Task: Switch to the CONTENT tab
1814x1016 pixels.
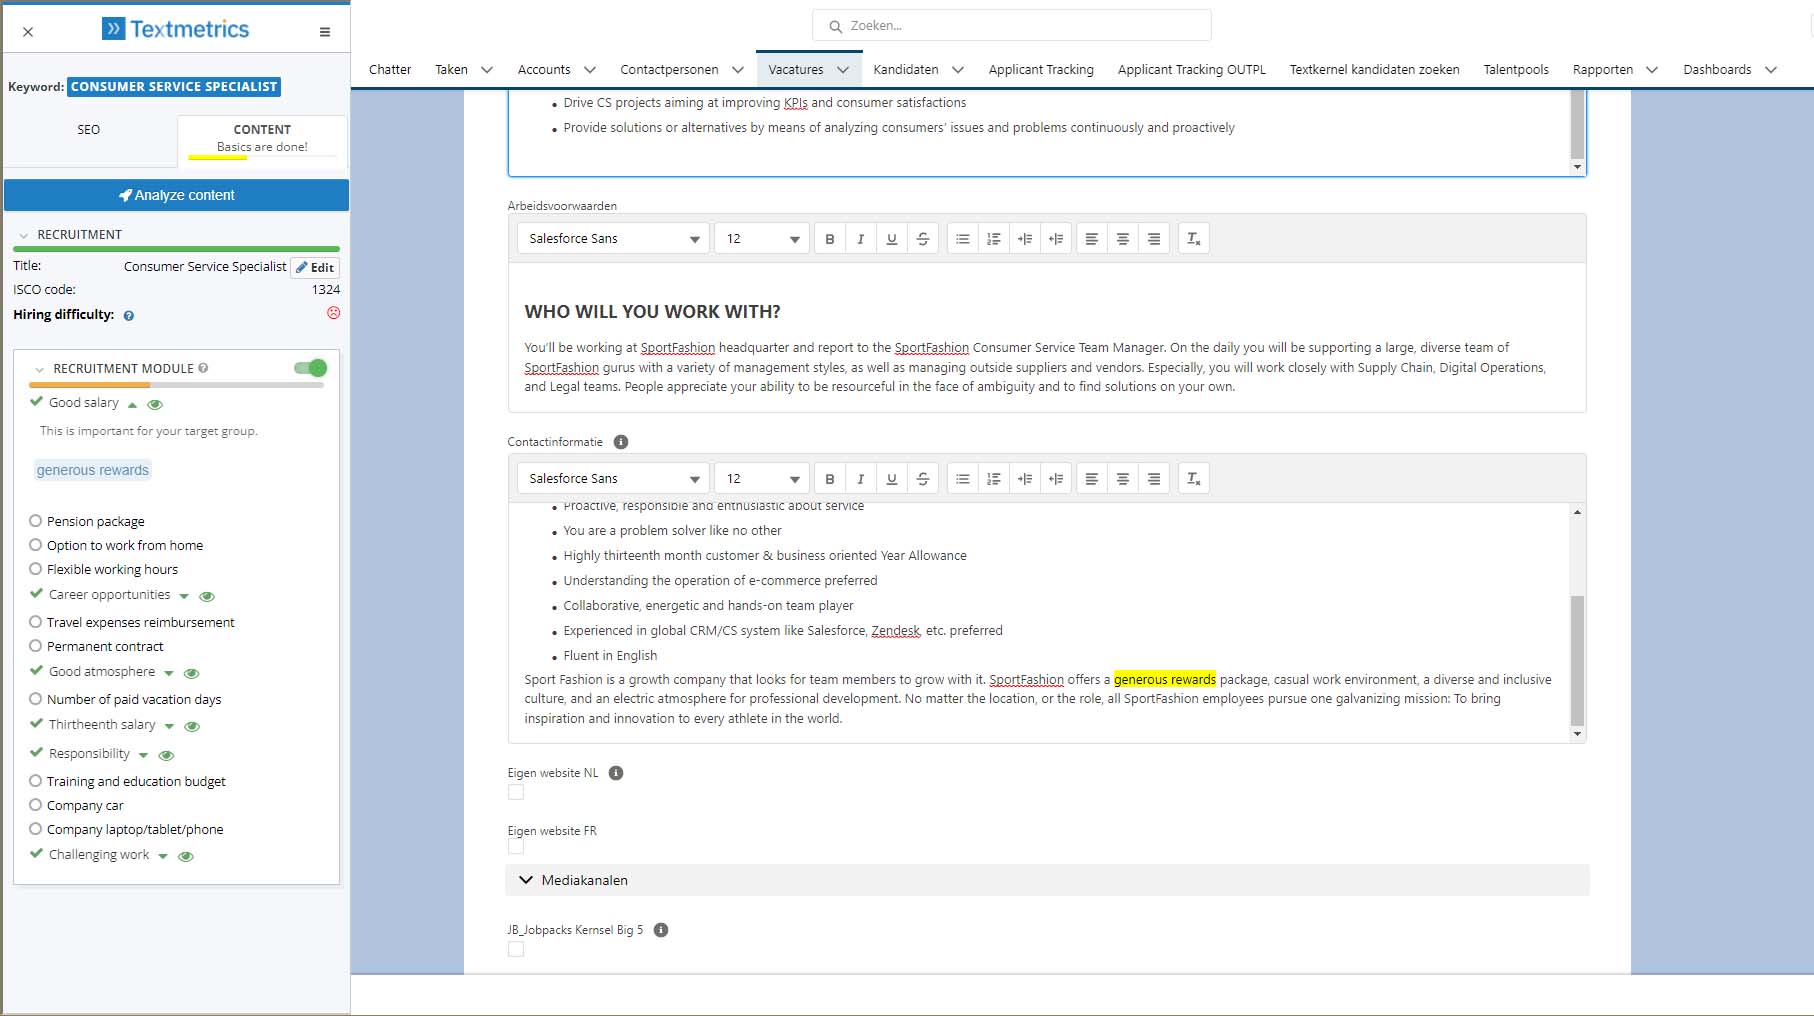Action: (x=262, y=138)
